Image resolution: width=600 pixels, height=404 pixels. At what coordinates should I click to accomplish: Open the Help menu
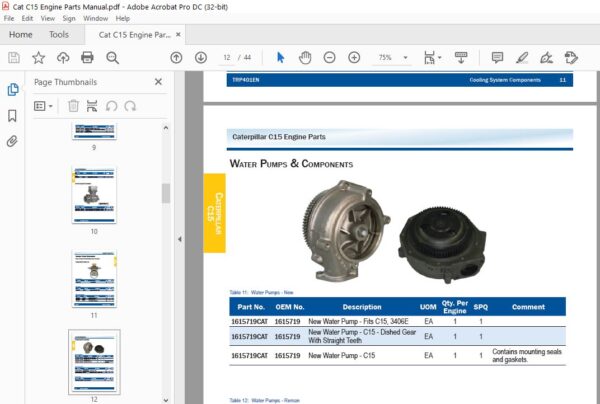coord(122,18)
